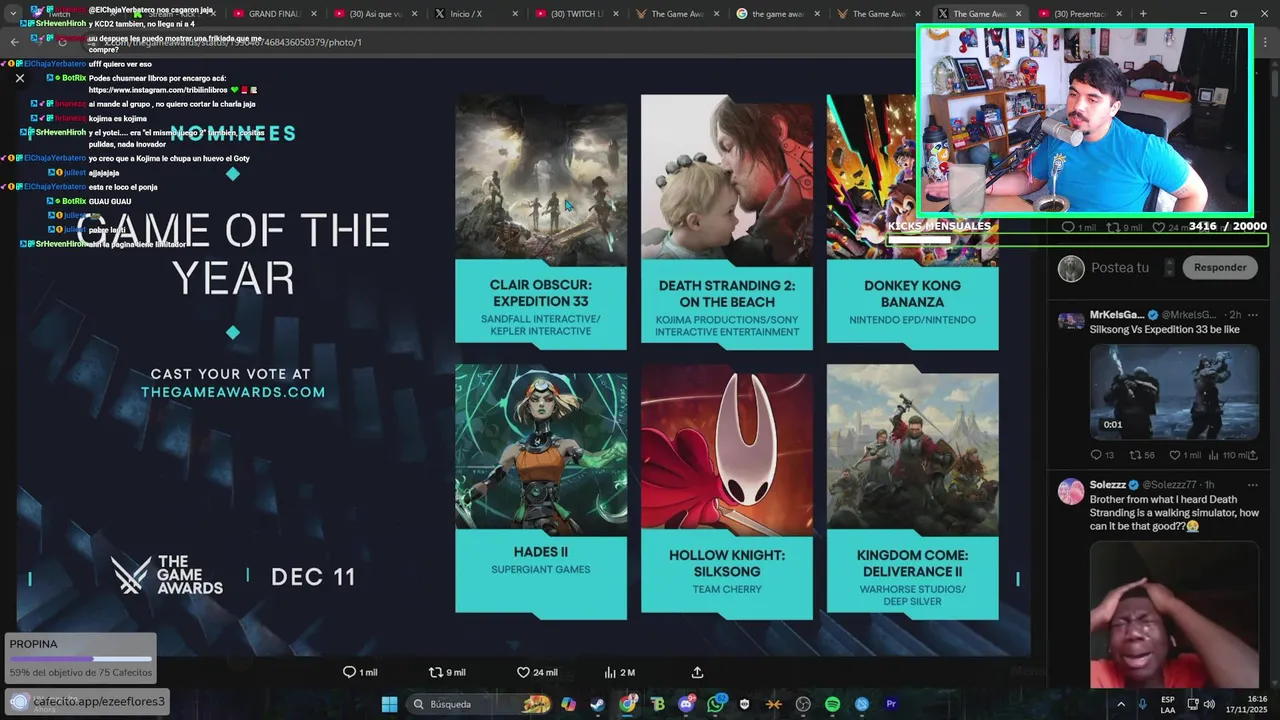Viewport: 1280px width, 720px height.
Task: Click the streamer webcam overlay
Action: coord(1085,120)
